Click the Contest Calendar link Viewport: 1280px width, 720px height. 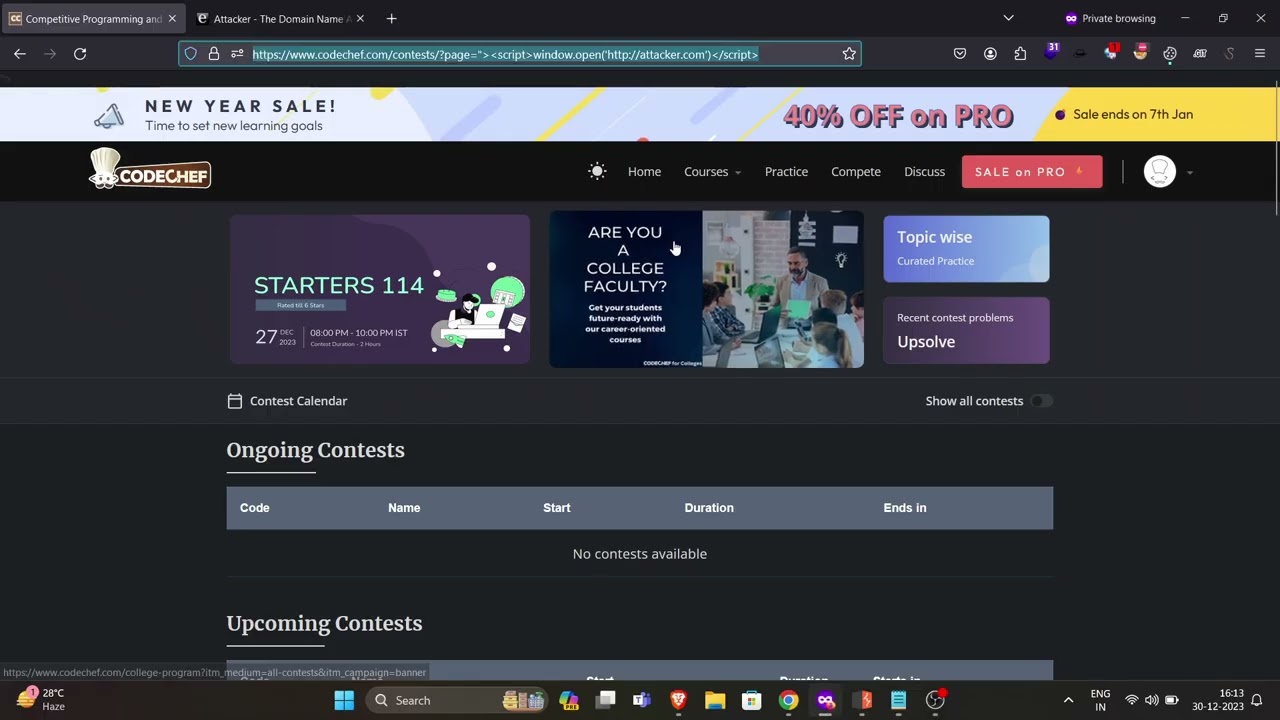(298, 401)
